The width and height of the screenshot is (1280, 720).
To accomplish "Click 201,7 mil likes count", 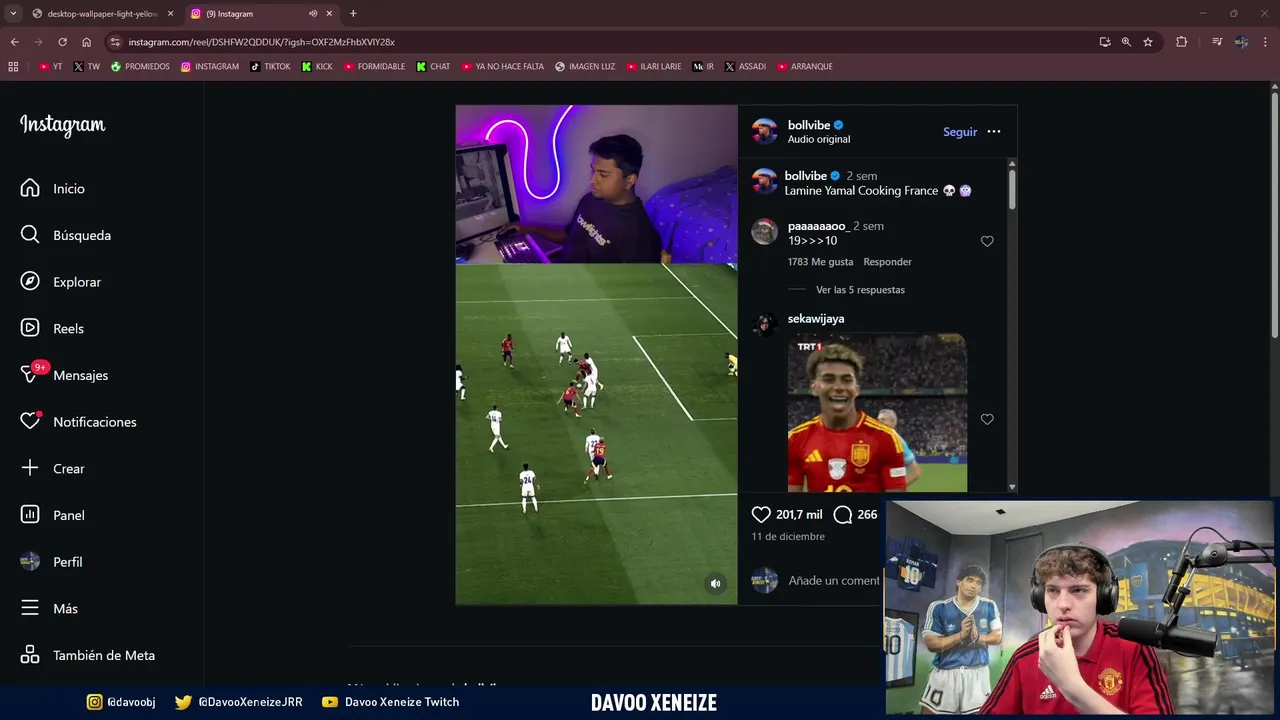I will point(799,514).
